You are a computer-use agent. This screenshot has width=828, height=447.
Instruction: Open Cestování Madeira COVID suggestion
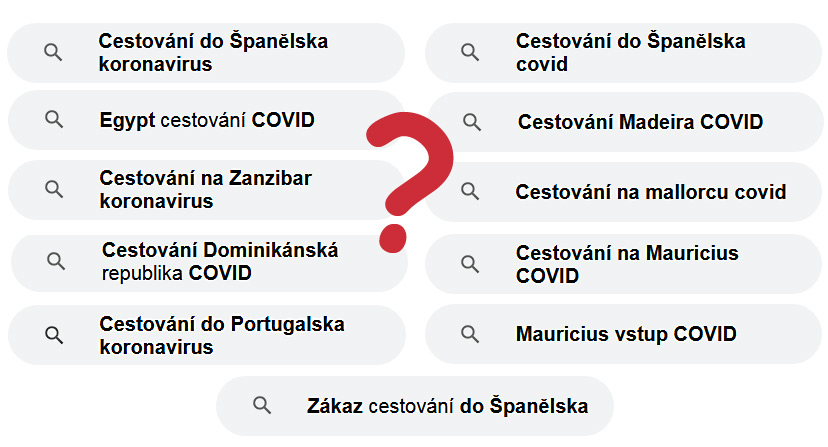click(640, 122)
